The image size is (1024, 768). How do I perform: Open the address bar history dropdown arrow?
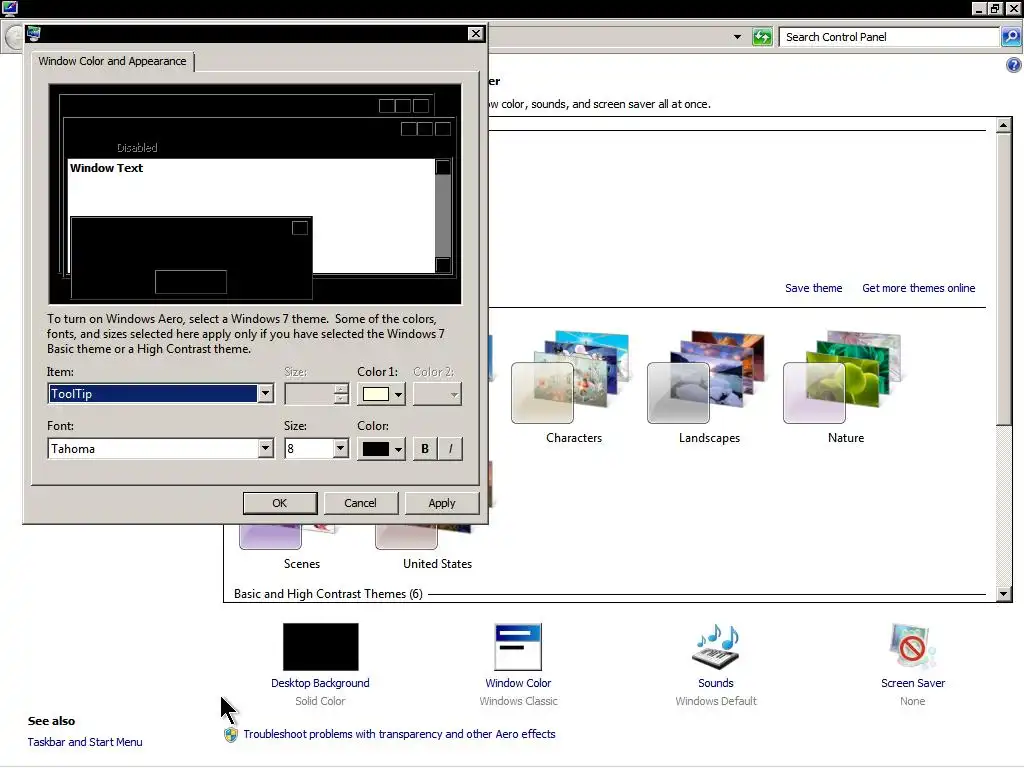pyautogui.click(x=737, y=37)
